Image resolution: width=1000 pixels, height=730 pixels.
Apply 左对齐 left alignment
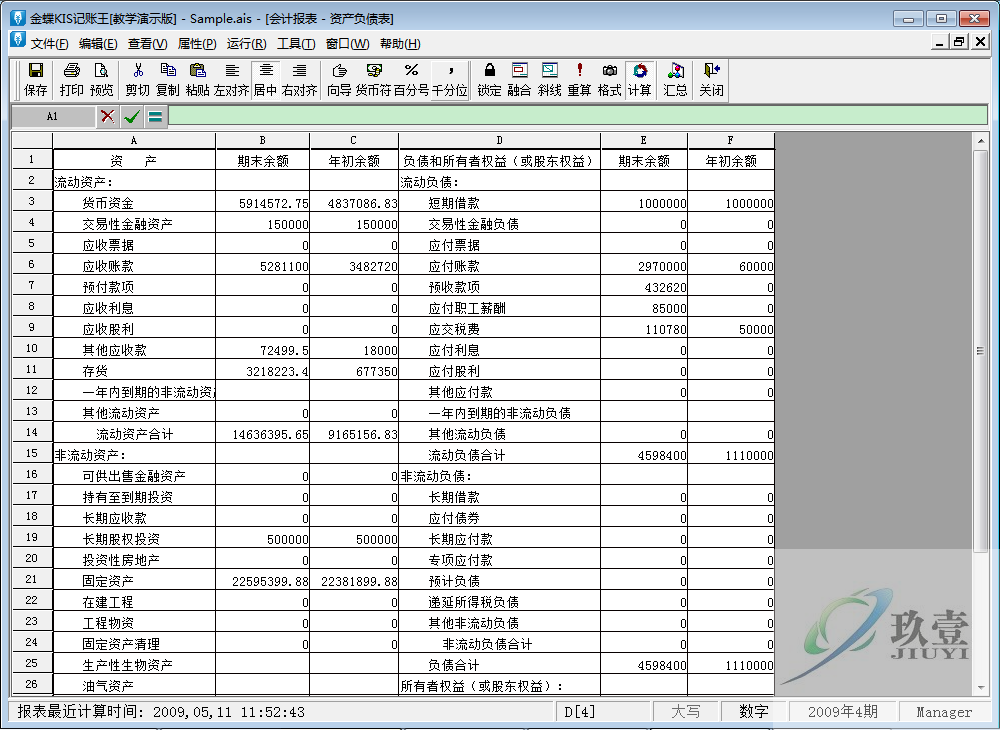232,80
